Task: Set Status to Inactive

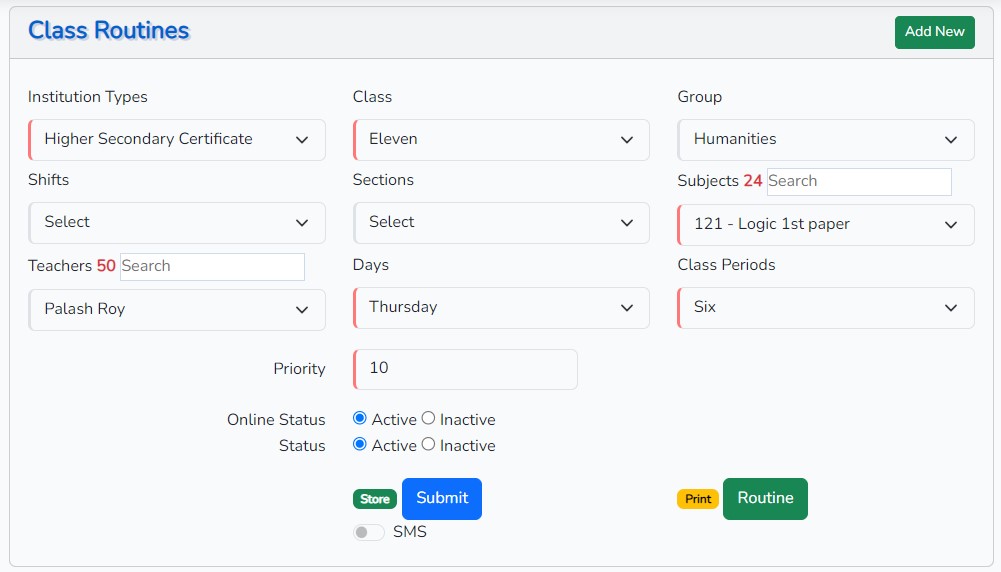Action: 428,445
